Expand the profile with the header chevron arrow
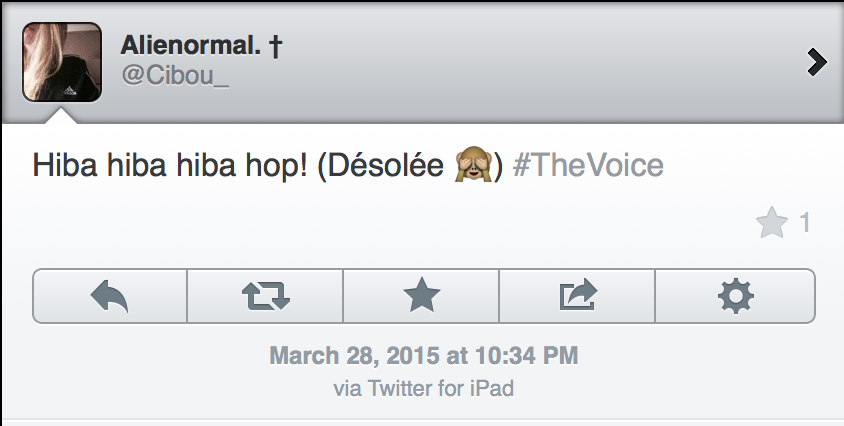844x426 pixels. point(817,63)
